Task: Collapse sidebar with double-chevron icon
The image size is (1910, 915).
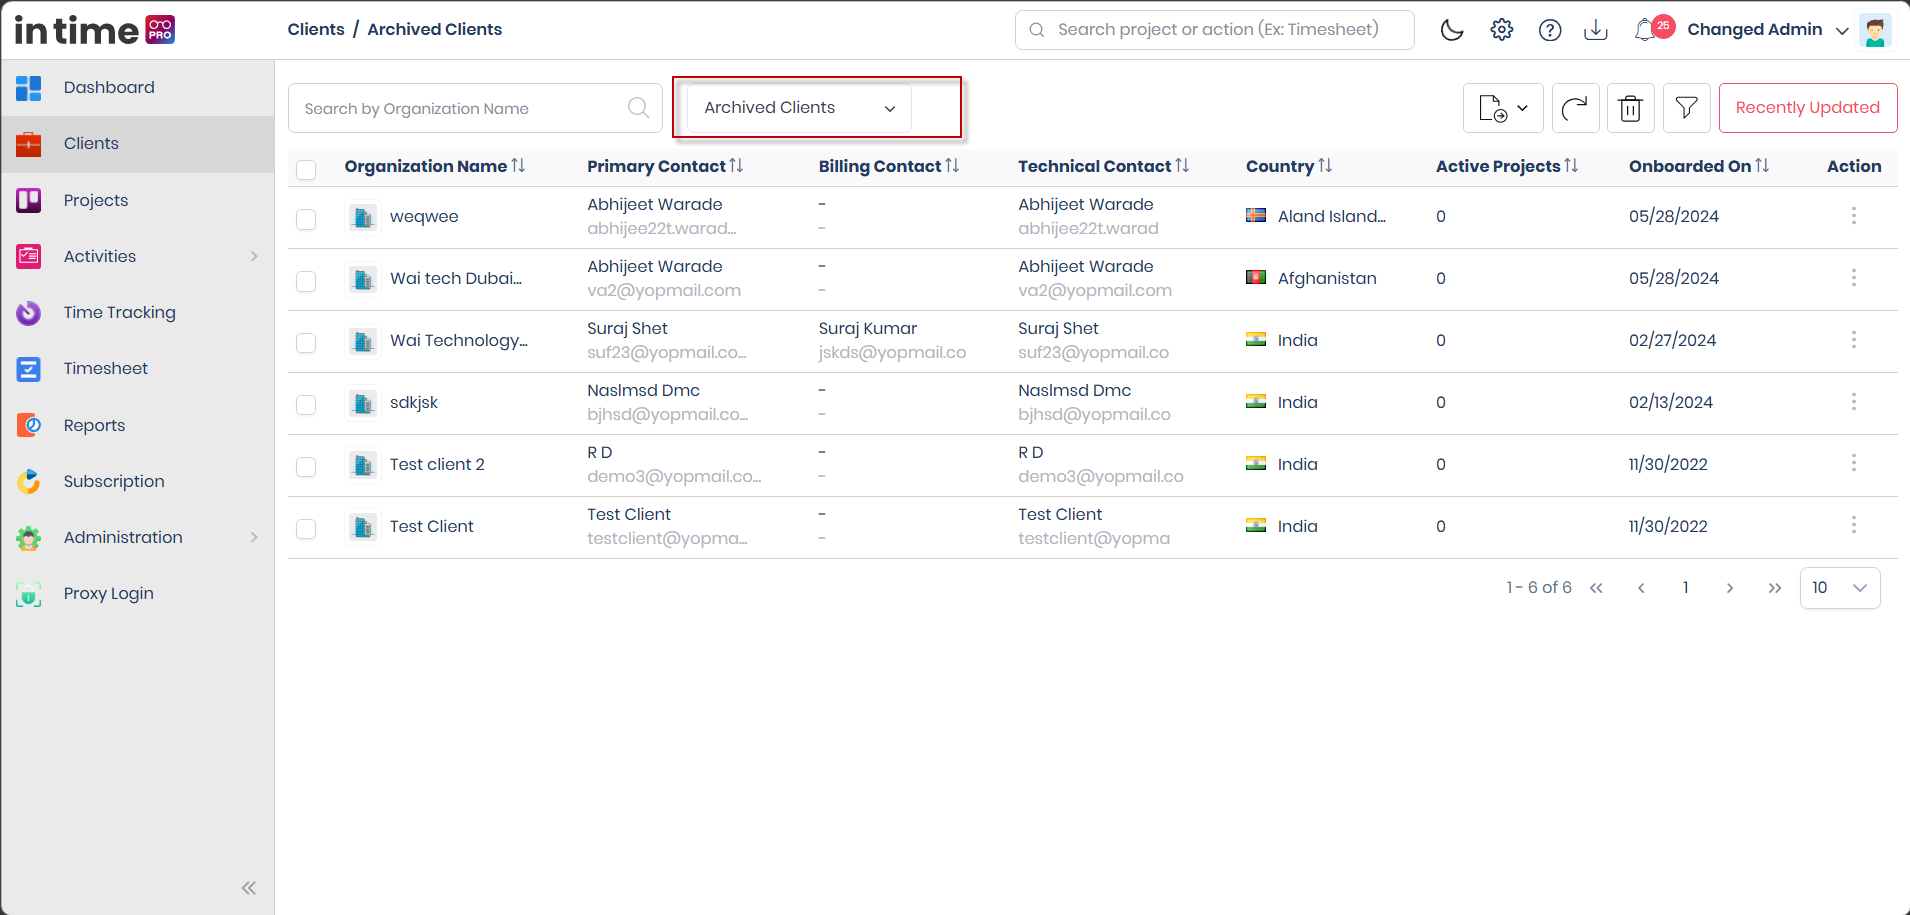Action: click(249, 888)
